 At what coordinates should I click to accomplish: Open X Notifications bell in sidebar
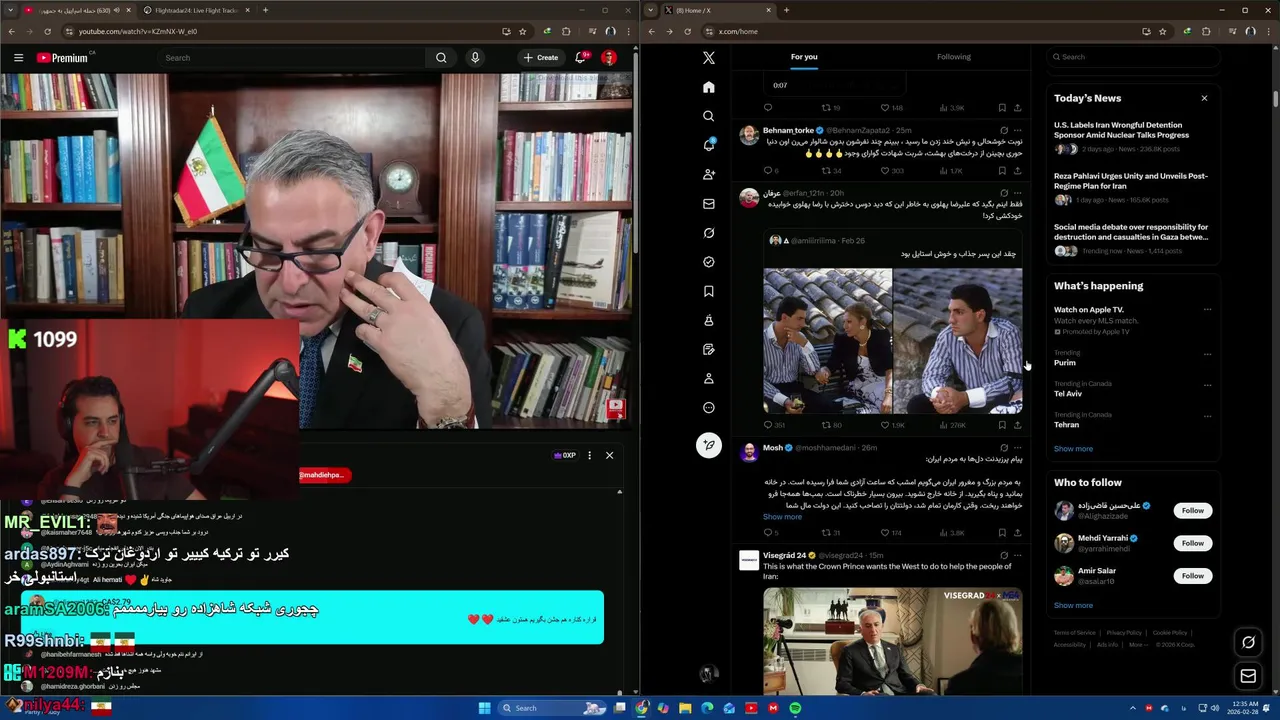point(709,145)
